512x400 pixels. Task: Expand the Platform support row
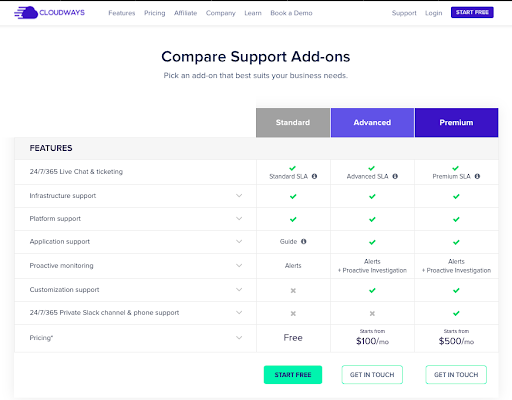239,219
